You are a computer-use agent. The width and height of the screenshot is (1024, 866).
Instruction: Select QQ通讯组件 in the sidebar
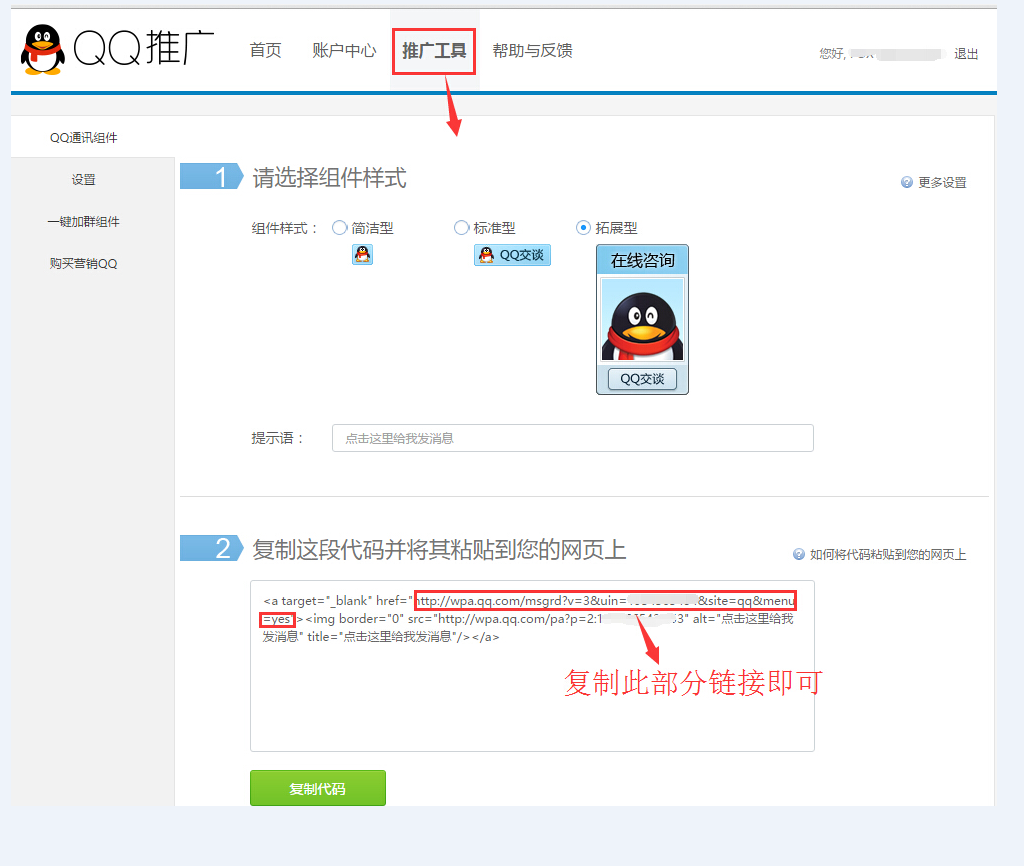click(84, 138)
